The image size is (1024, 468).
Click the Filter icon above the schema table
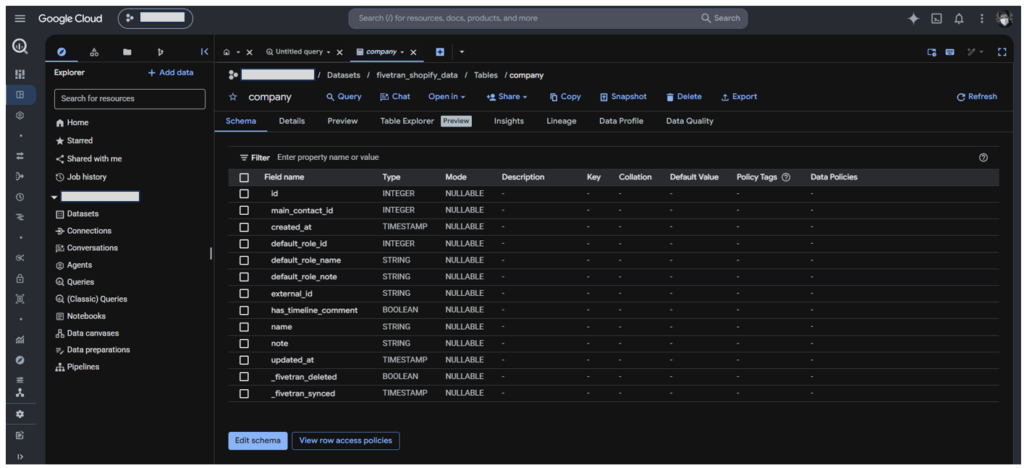[x=244, y=157]
